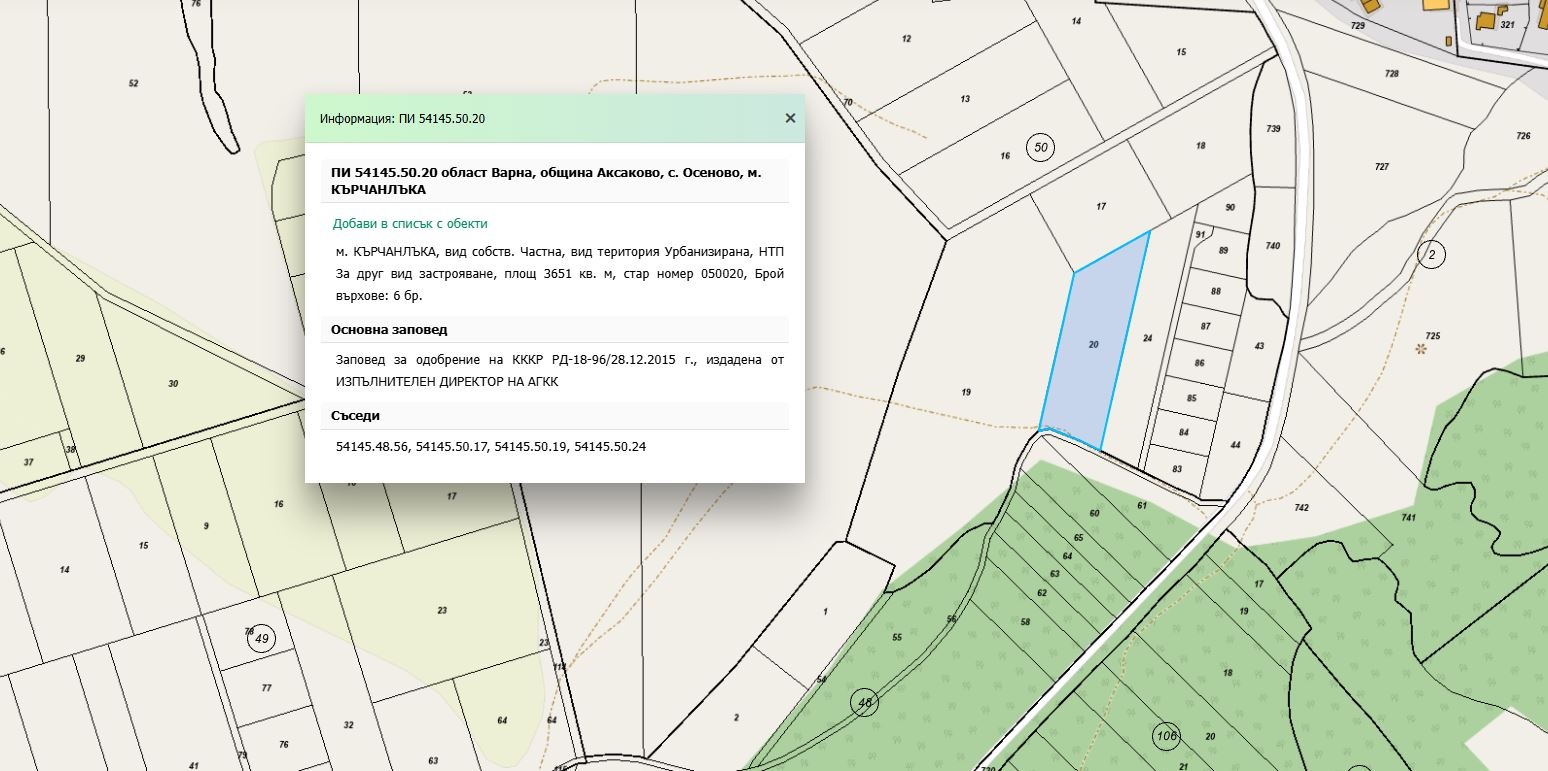
Task: Click the "Добави в списък с обекти" link
Action: [410, 224]
